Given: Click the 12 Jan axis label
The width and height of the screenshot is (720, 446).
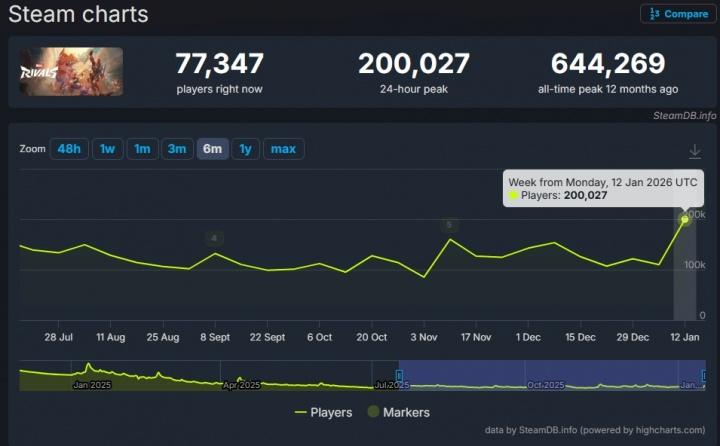Looking at the screenshot, I should pos(685,337).
